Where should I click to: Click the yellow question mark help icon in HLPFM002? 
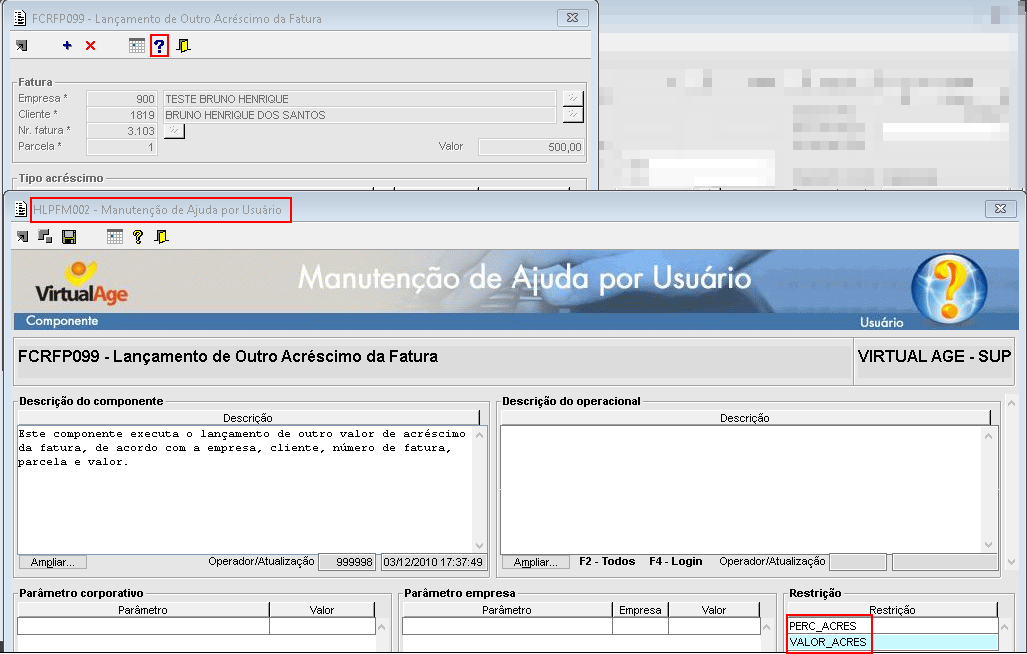click(x=138, y=236)
